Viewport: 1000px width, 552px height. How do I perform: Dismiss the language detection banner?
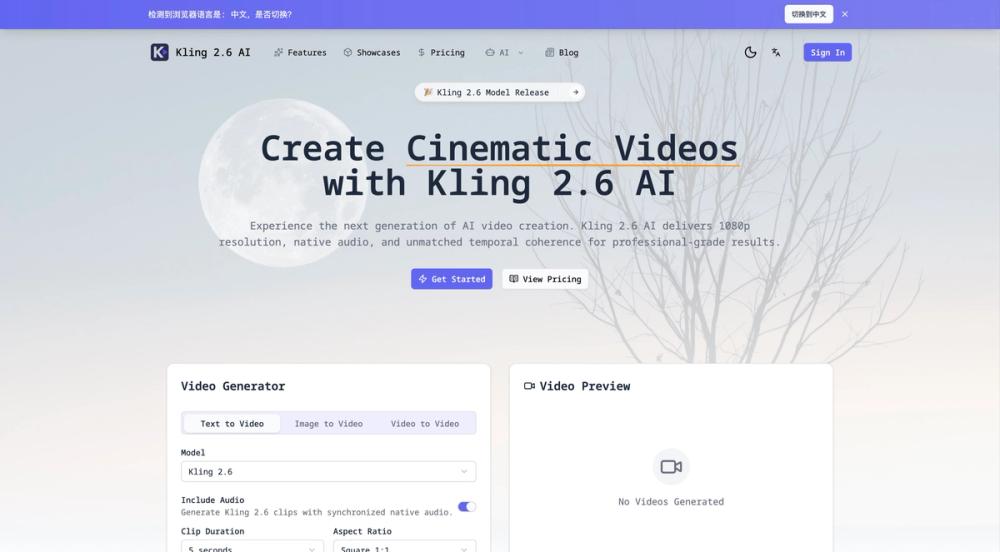click(x=844, y=14)
